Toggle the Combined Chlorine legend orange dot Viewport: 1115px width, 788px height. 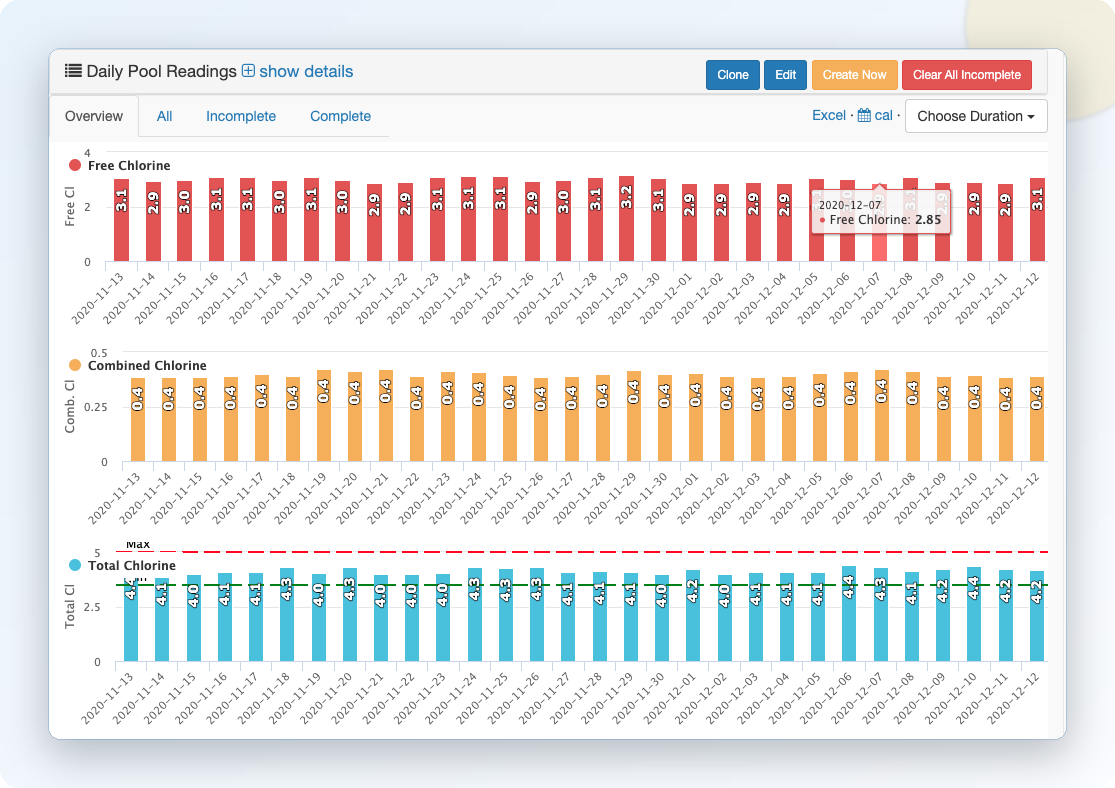click(x=75, y=365)
